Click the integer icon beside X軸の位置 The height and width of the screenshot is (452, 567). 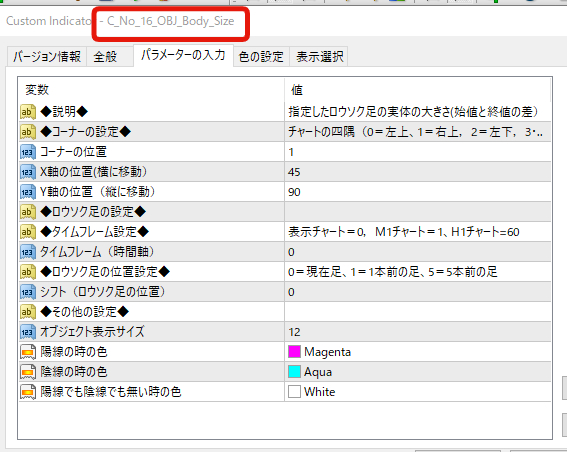pyautogui.click(x=28, y=172)
